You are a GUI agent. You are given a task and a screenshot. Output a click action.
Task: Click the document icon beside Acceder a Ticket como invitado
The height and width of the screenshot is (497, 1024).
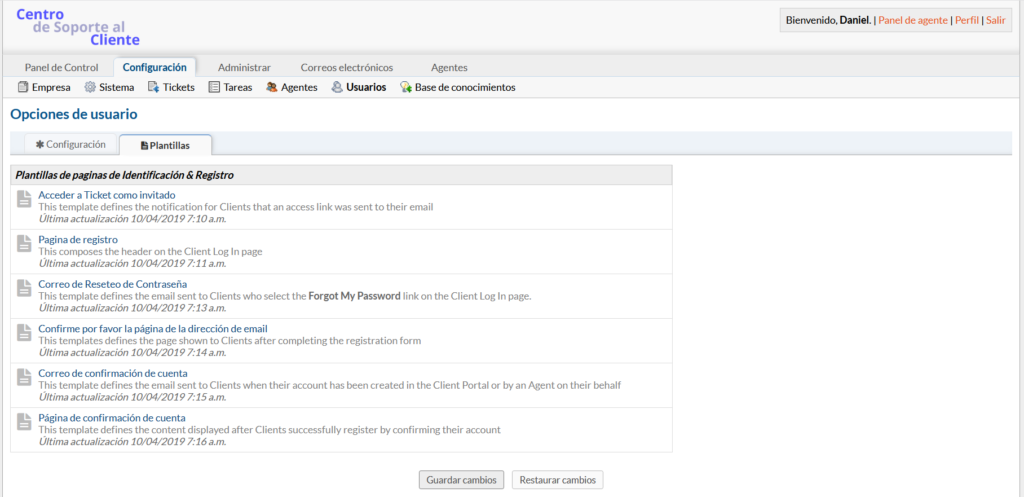tap(25, 200)
